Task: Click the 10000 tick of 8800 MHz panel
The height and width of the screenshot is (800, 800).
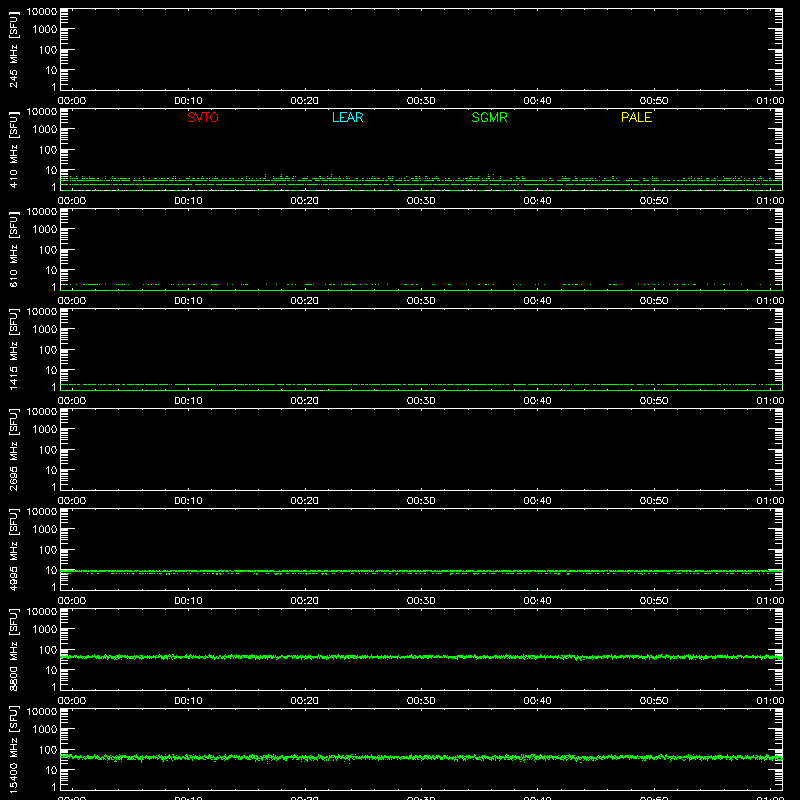Action: (x=42, y=612)
